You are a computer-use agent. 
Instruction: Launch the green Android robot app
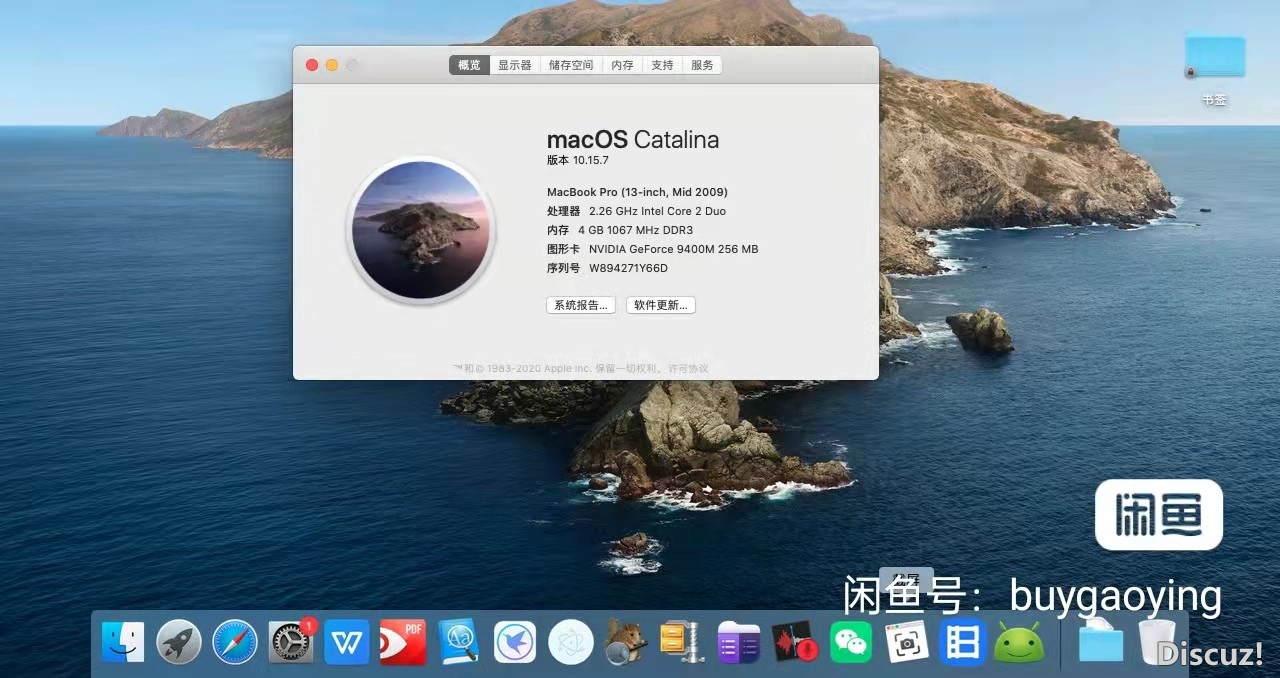point(1018,642)
